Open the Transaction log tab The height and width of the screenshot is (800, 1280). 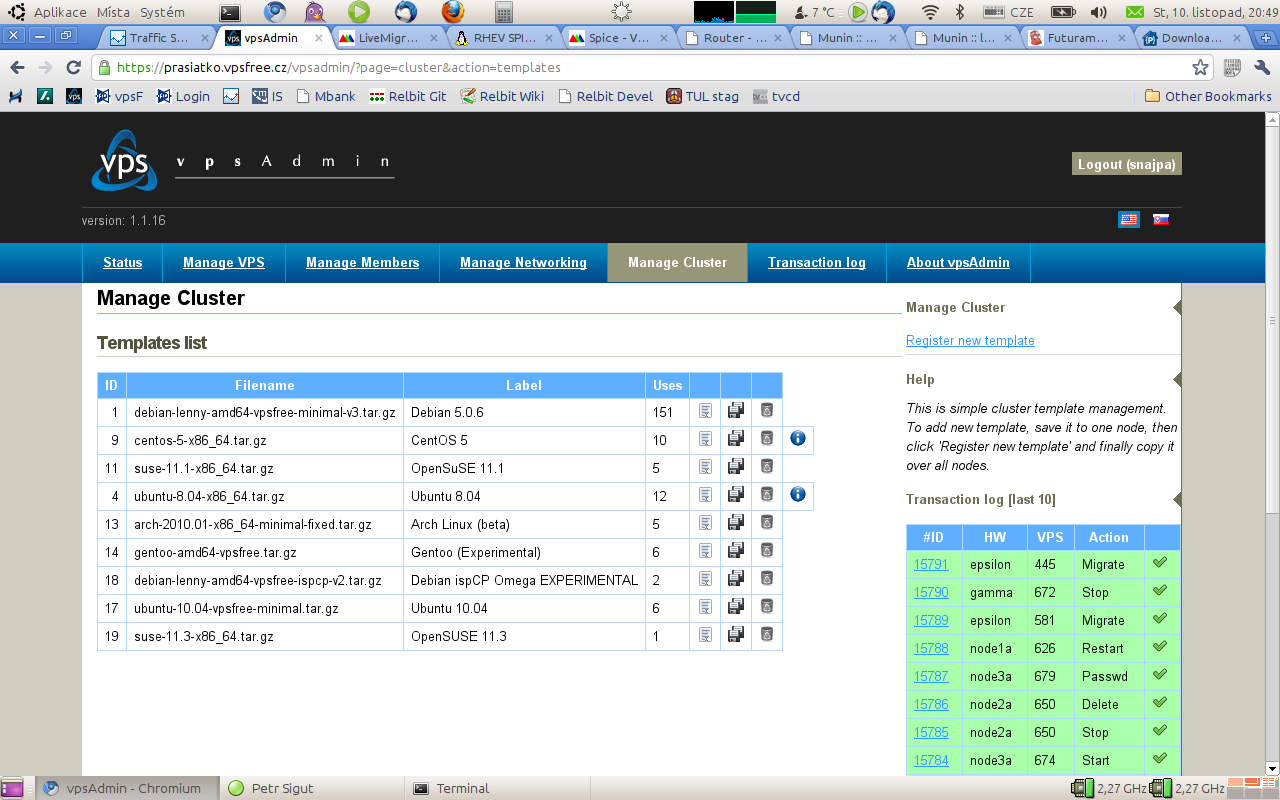pos(817,263)
